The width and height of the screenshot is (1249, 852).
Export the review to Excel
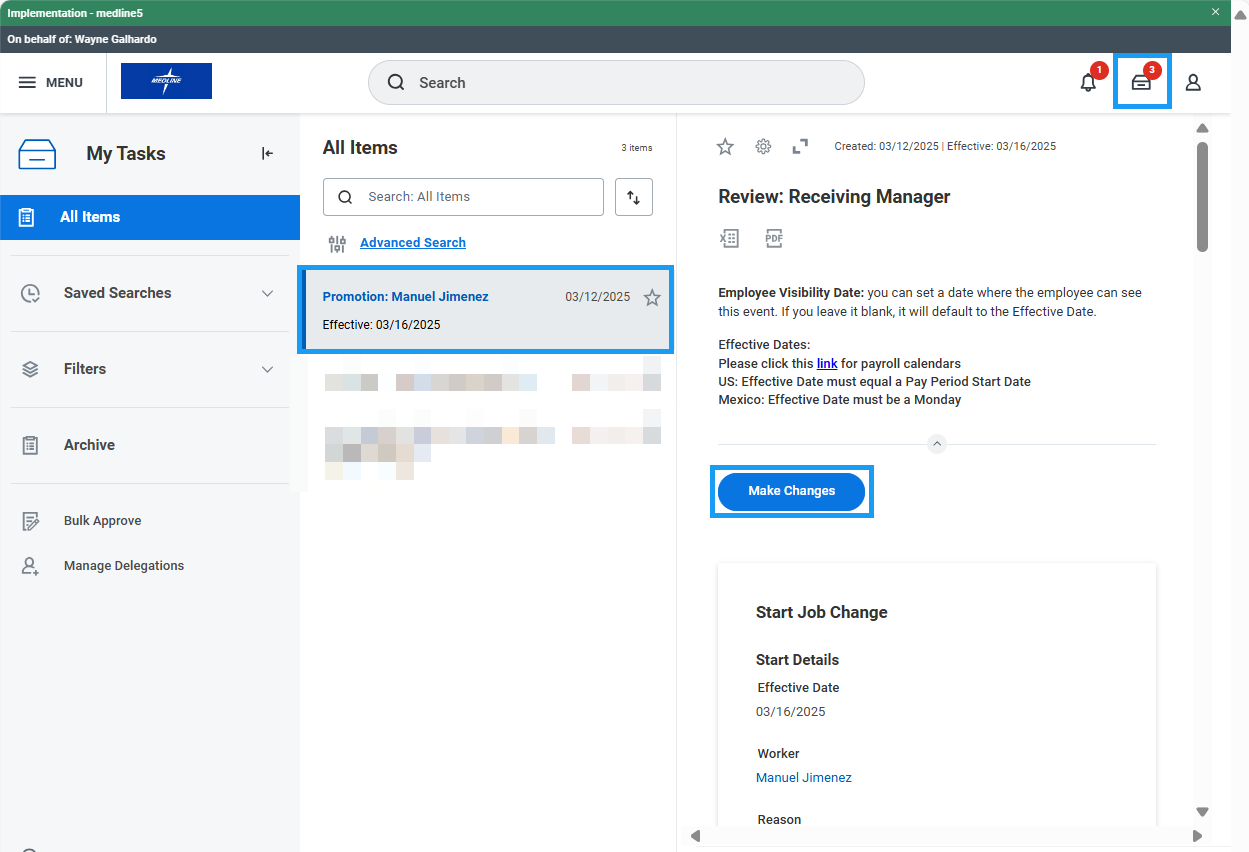pos(730,238)
